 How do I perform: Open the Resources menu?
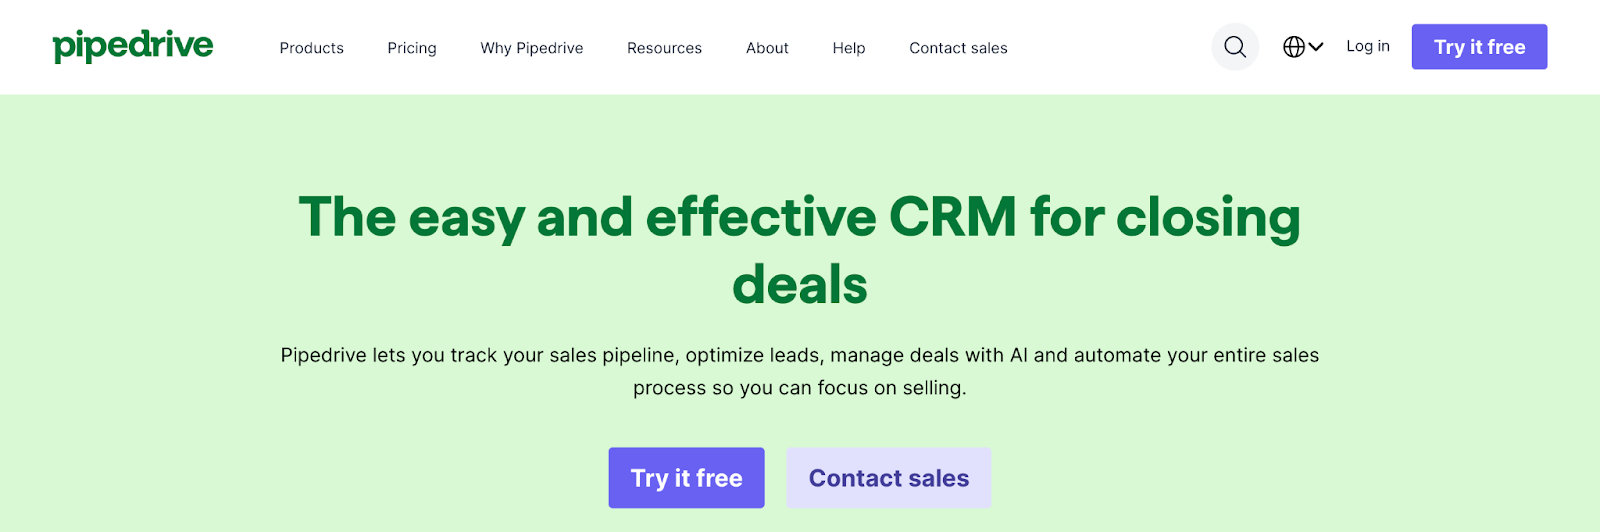pos(664,48)
